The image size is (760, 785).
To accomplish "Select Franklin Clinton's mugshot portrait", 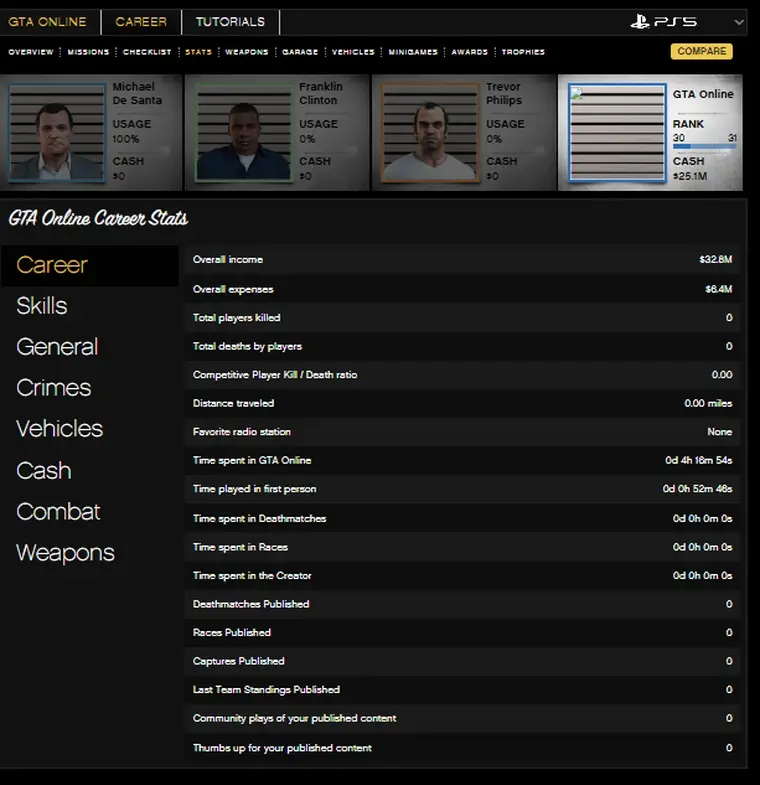I will point(244,133).
